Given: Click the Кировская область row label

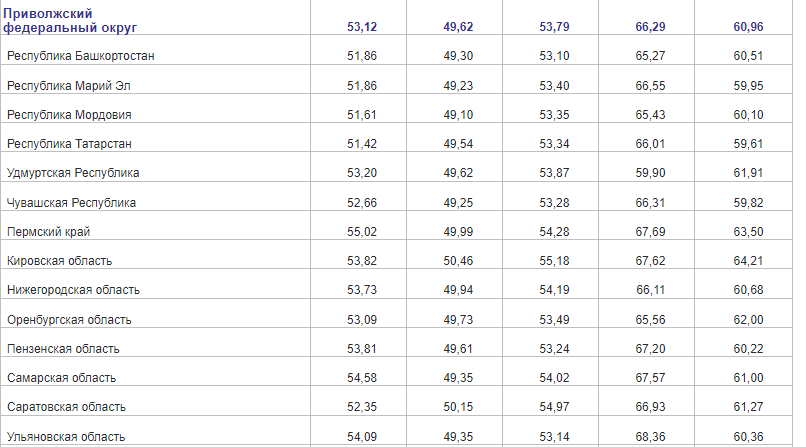Looking at the screenshot, I should 59,261.
